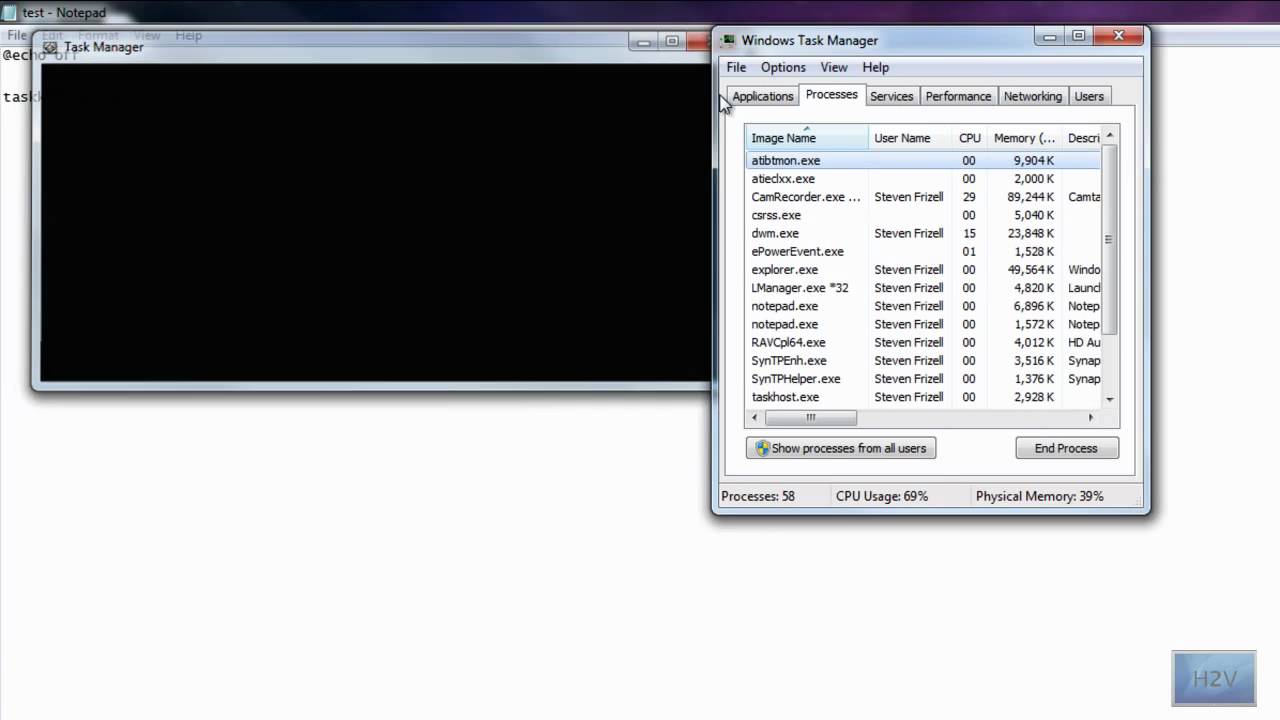
Task: Sort processes by CPU column header
Action: click(x=970, y=138)
